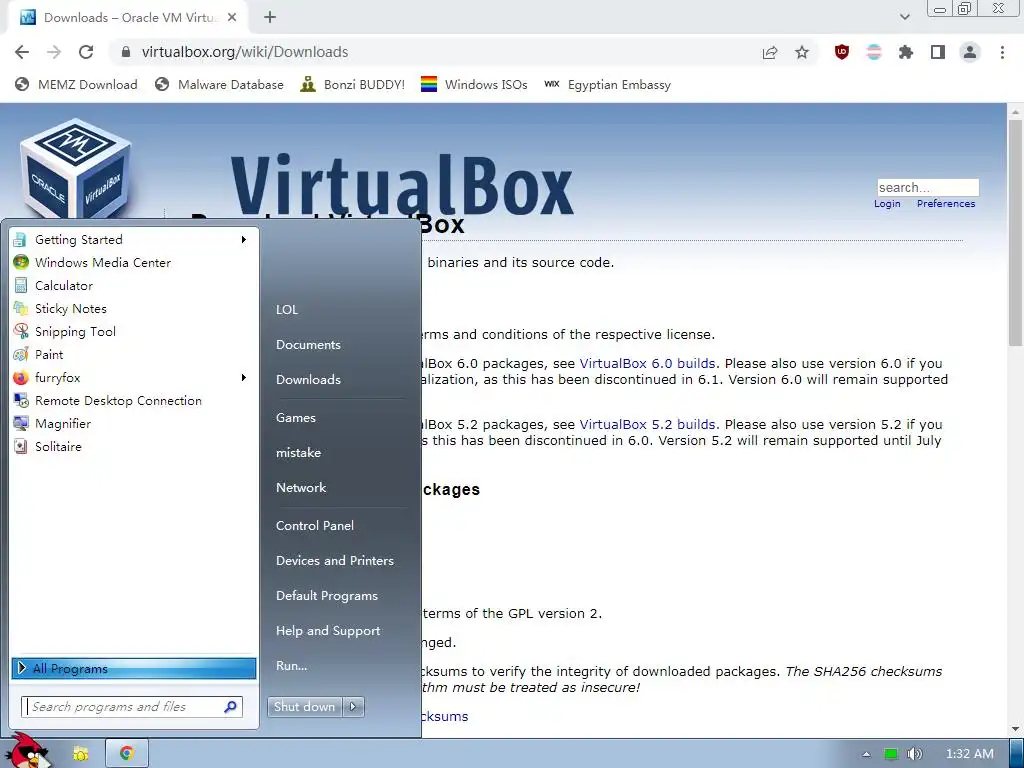This screenshot has width=1024, height=768.
Task: Open uBlock Origin extension icon
Action: pos(842,52)
